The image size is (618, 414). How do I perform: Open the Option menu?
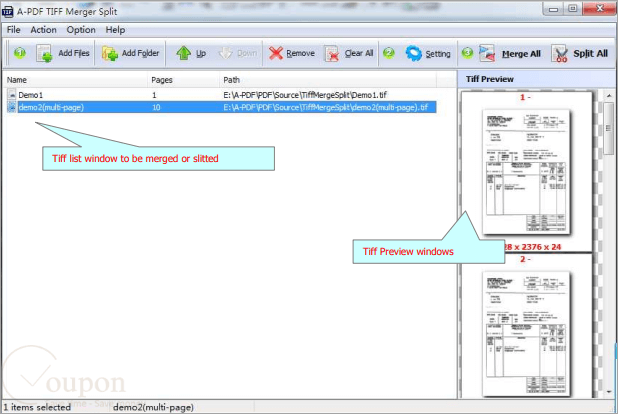[x=81, y=30]
